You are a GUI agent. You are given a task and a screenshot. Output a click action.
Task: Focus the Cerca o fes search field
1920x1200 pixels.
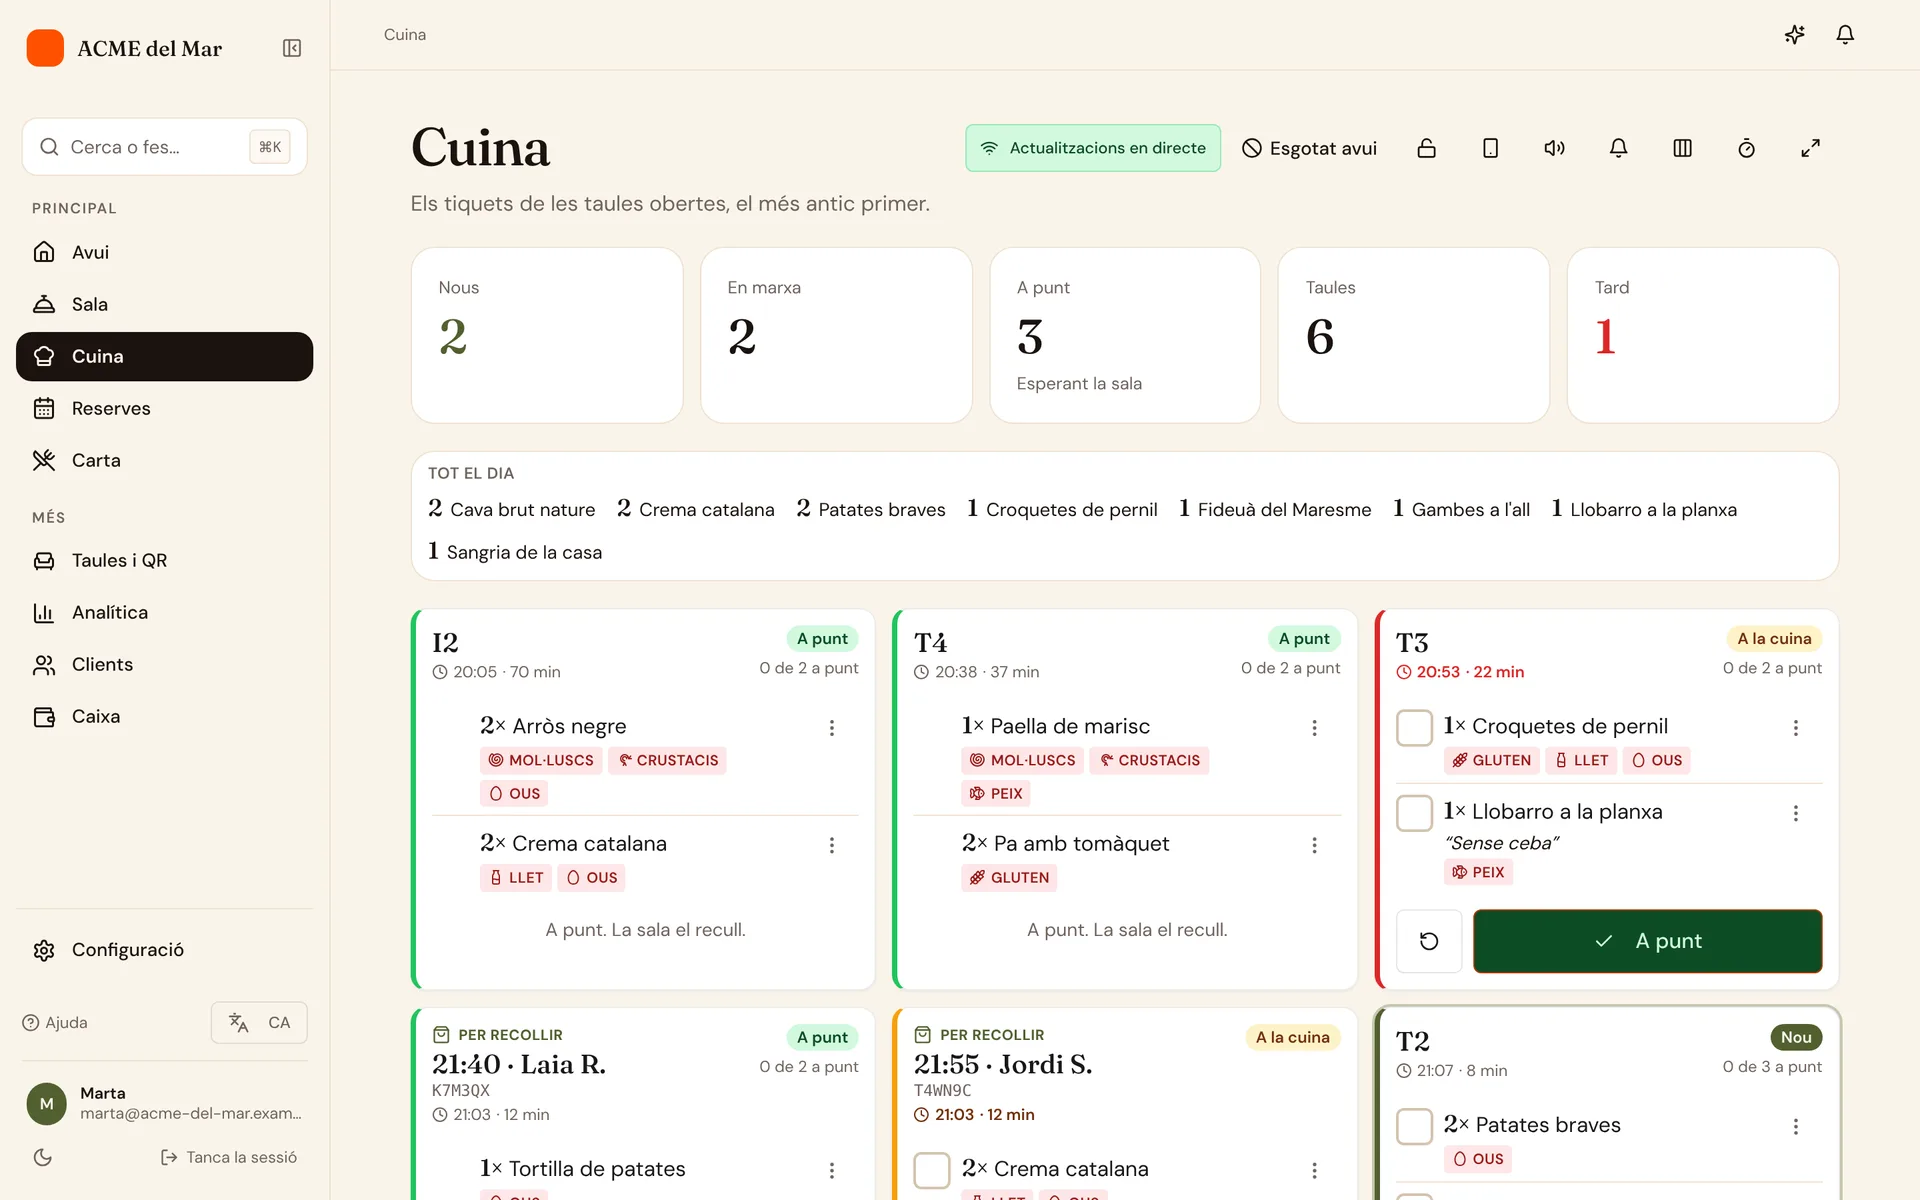(x=164, y=147)
